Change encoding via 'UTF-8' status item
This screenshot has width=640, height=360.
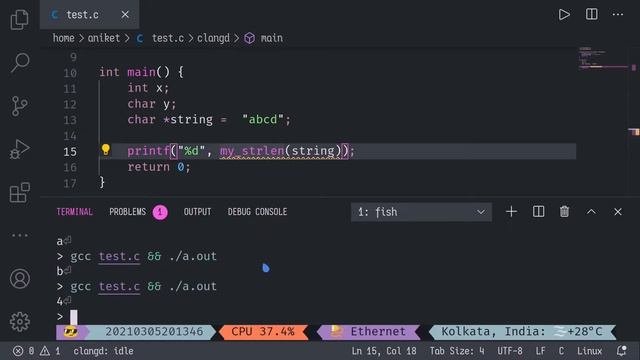(x=510, y=351)
